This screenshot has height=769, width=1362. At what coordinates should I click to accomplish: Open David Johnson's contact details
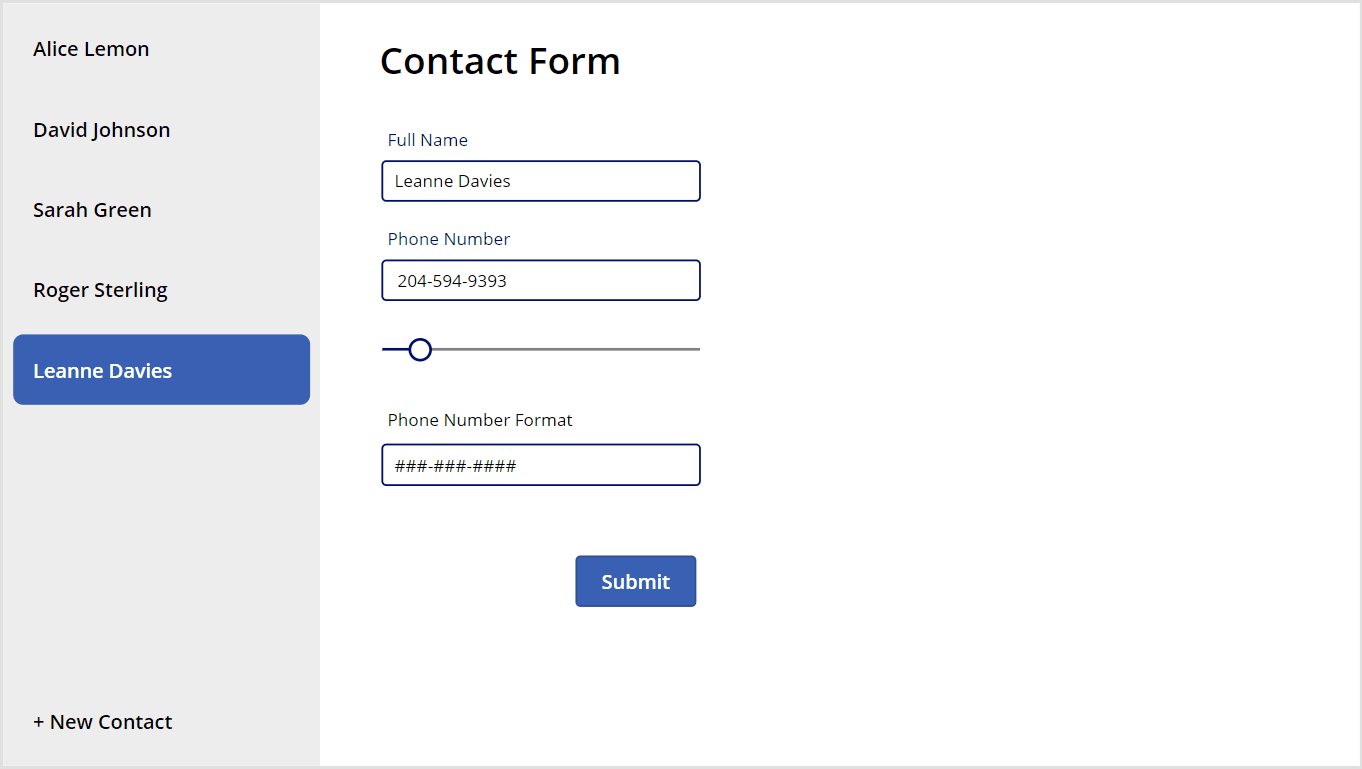tap(101, 129)
